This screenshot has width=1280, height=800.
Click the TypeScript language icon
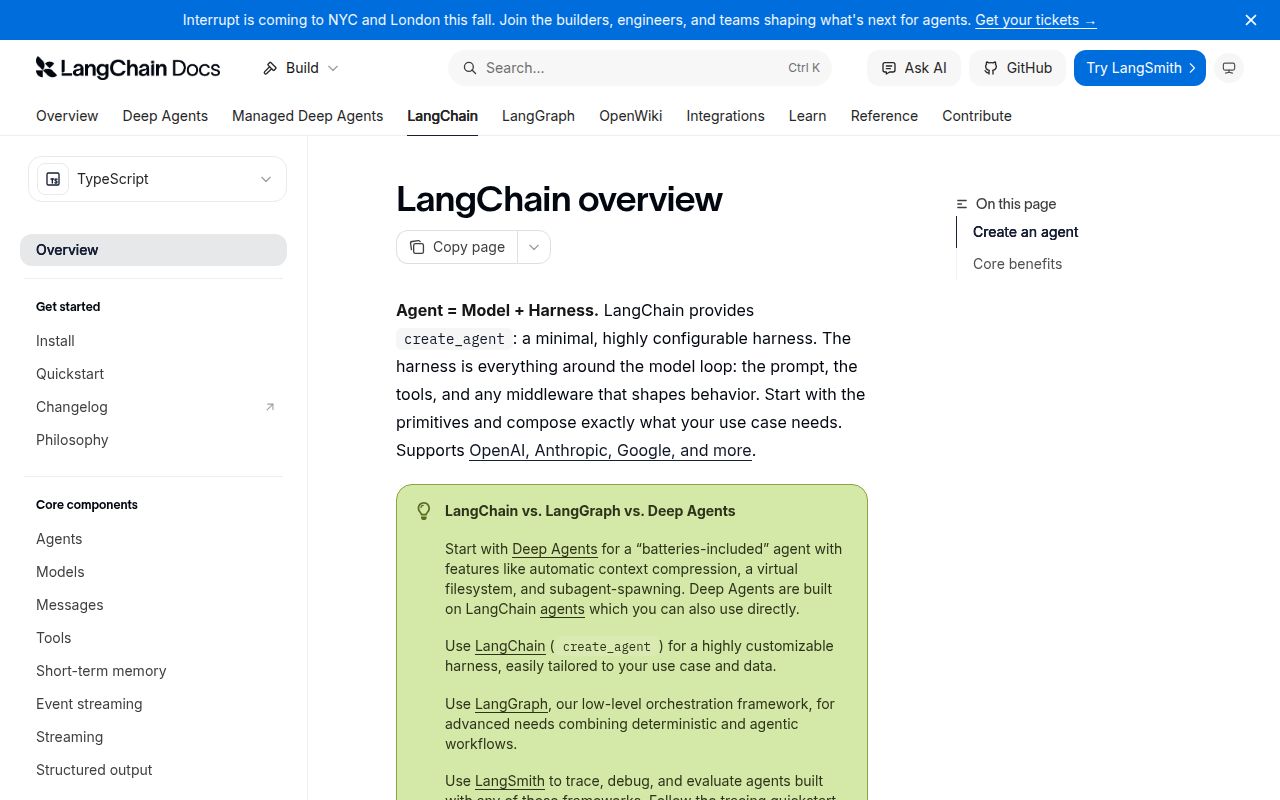pyautogui.click(x=53, y=179)
